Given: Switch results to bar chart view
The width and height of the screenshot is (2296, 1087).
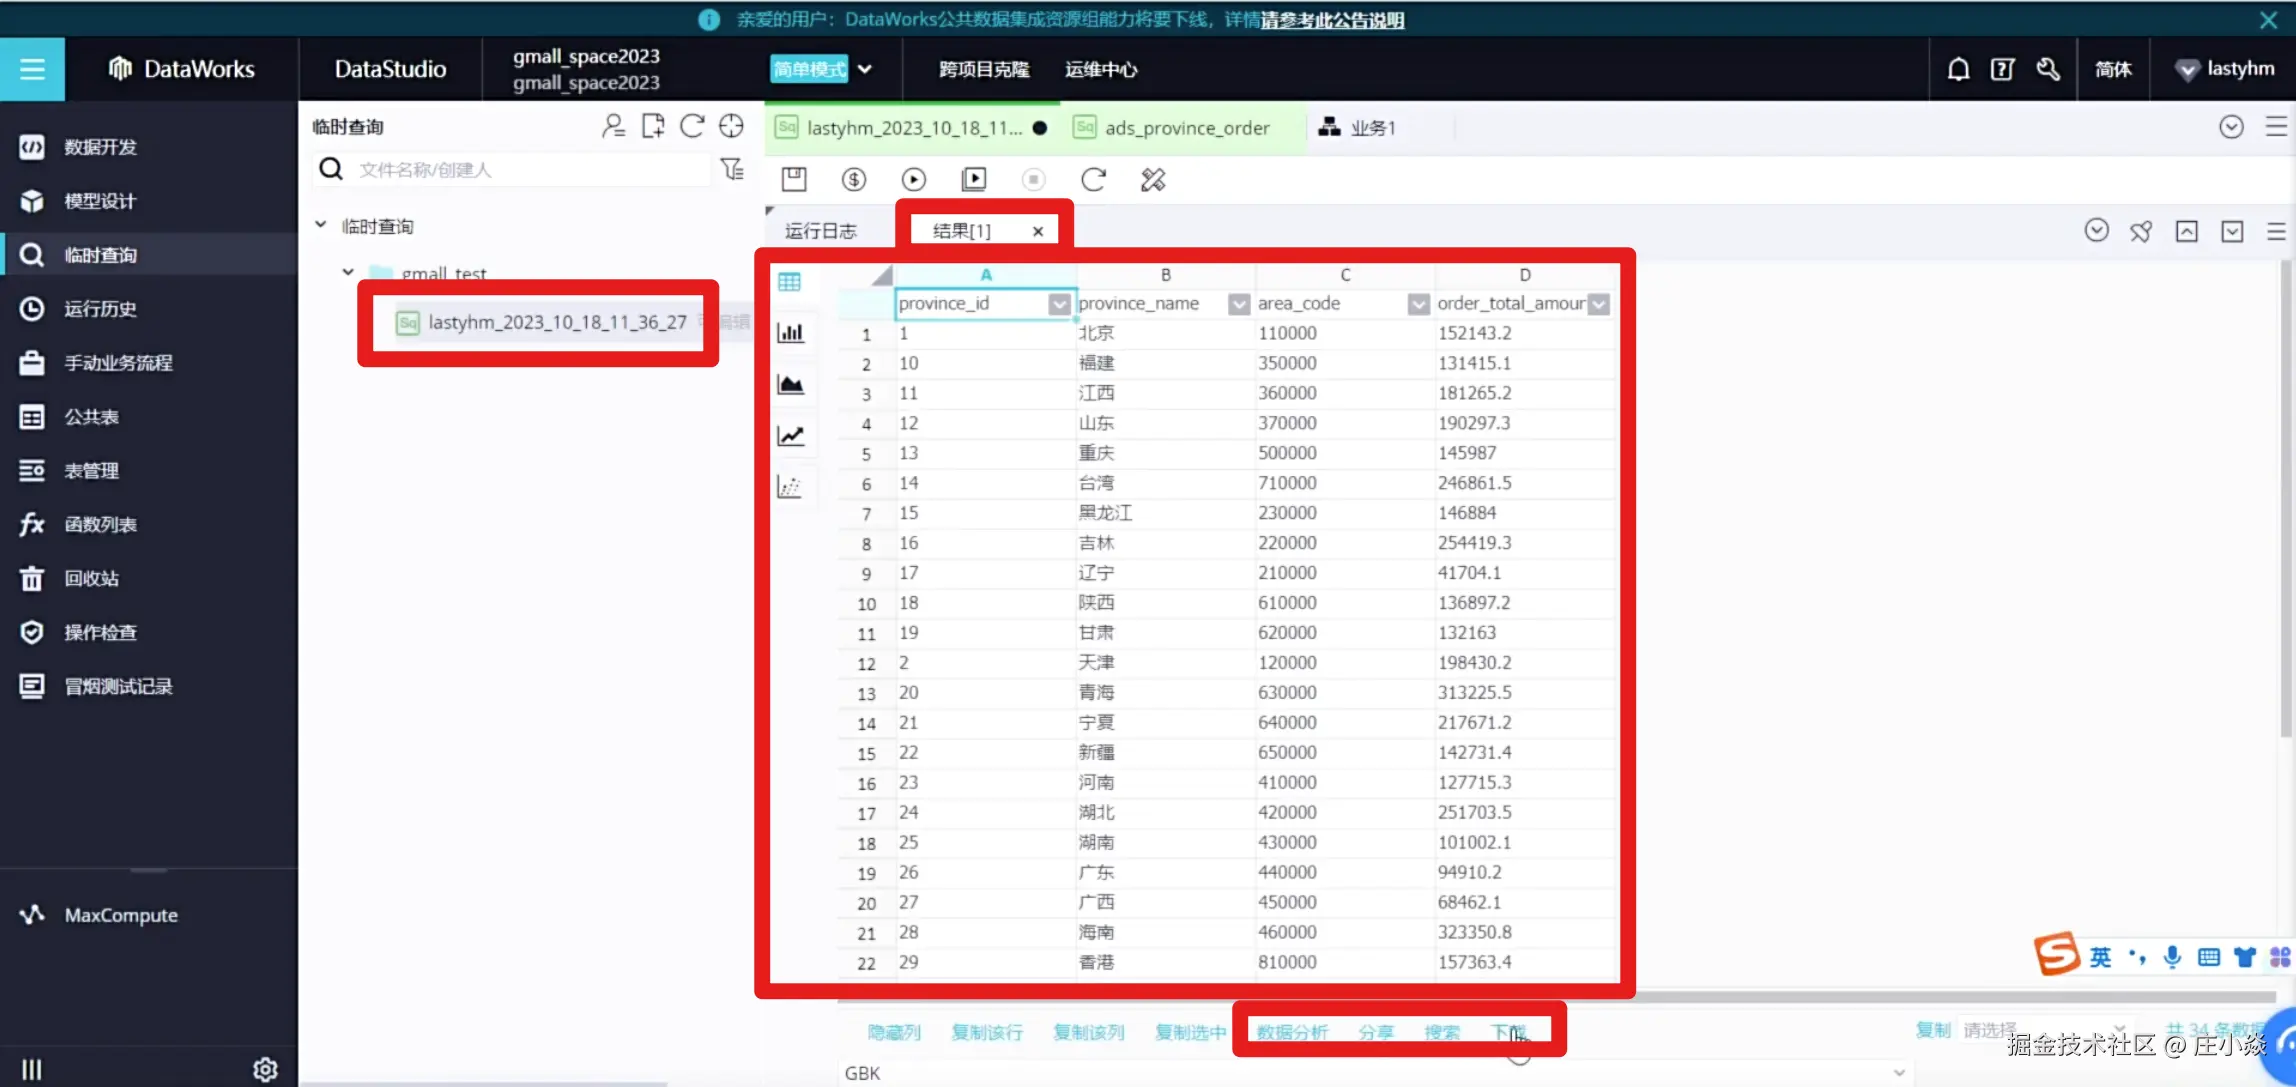Looking at the screenshot, I should click(x=790, y=333).
